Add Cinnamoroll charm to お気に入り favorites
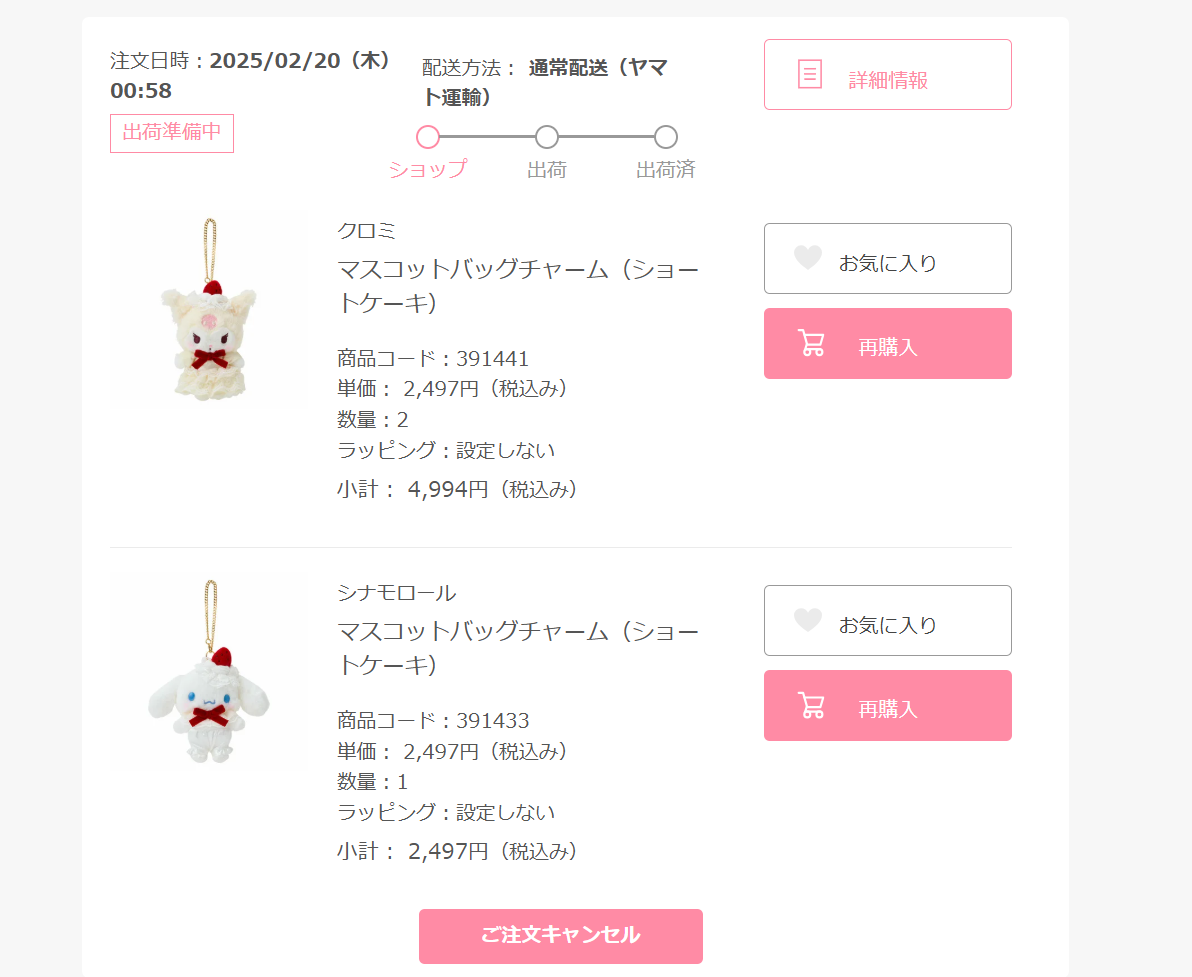 tap(888, 620)
